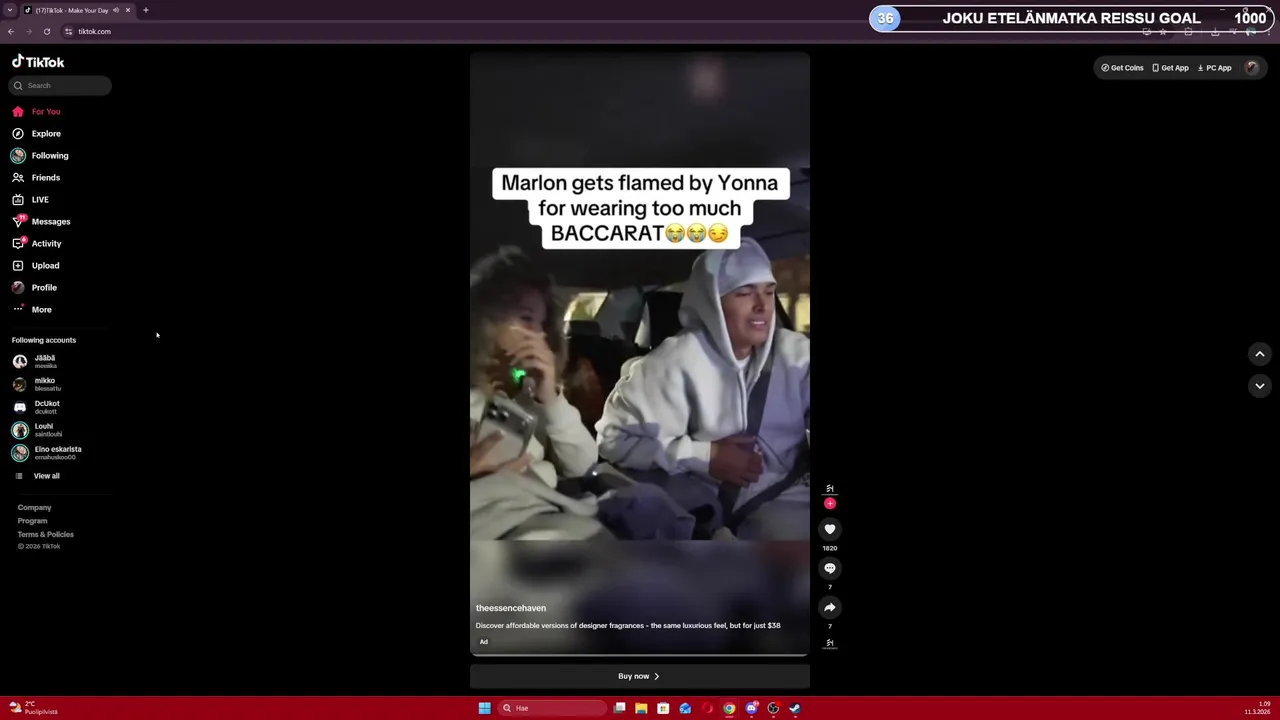Go to the previous video arrow

tap(1260, 354)
